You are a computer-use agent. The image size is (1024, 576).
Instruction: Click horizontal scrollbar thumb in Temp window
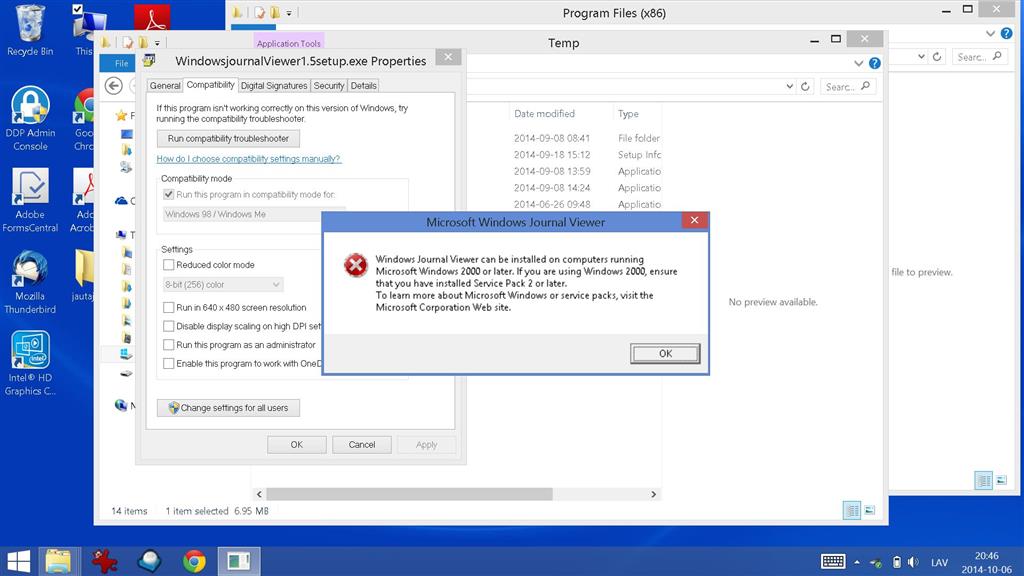click(x=409, y=494)
